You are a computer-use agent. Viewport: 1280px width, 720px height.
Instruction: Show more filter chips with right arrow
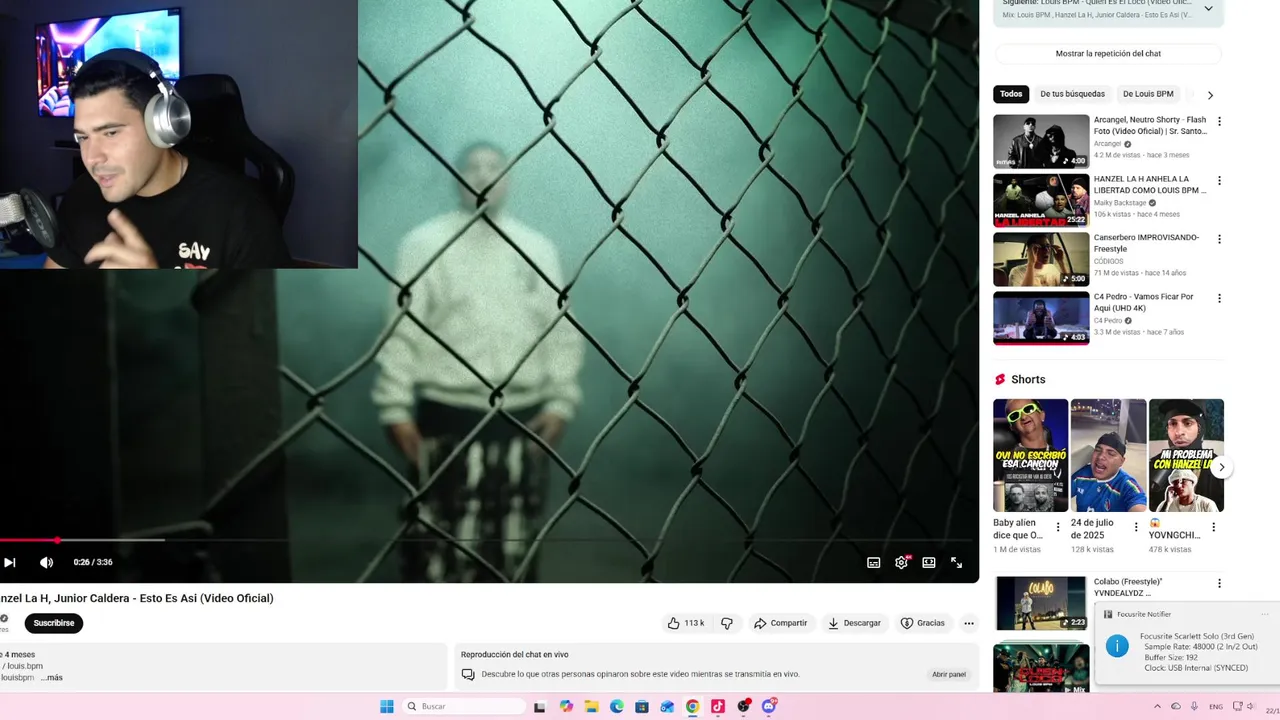[x=1210, y=95]
